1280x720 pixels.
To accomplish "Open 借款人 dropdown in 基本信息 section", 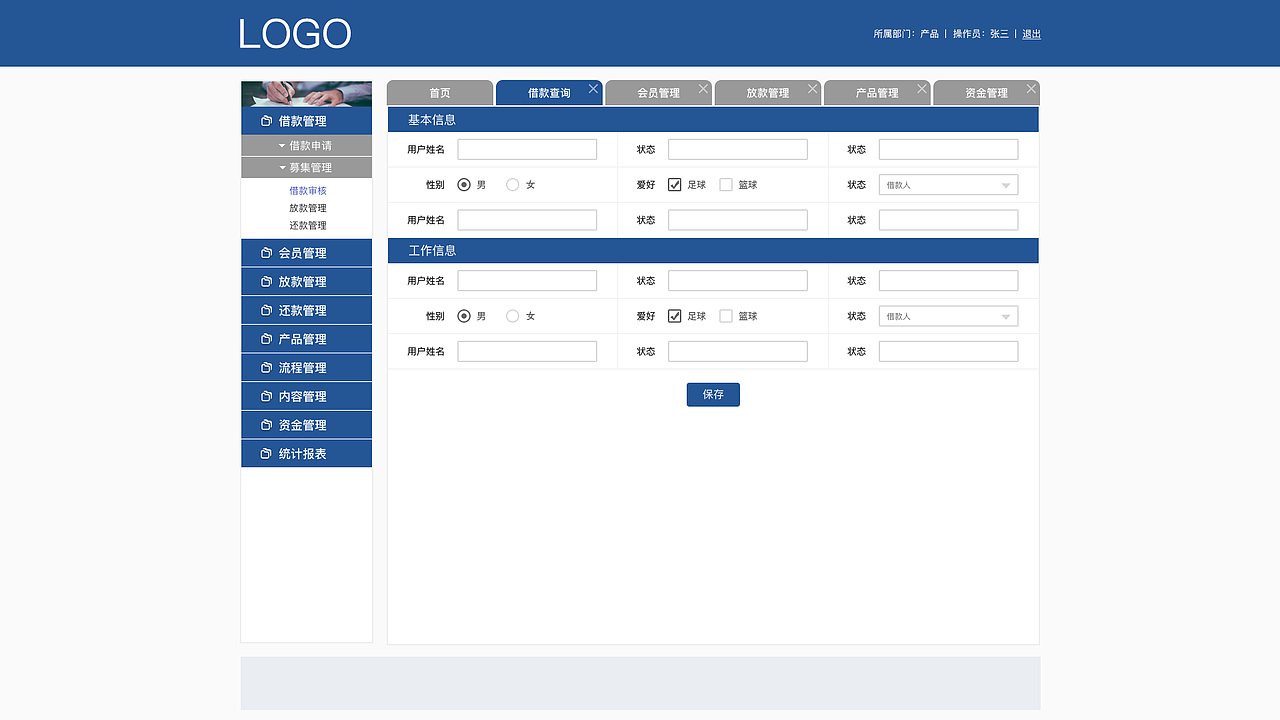I will [x=948, y=185].
